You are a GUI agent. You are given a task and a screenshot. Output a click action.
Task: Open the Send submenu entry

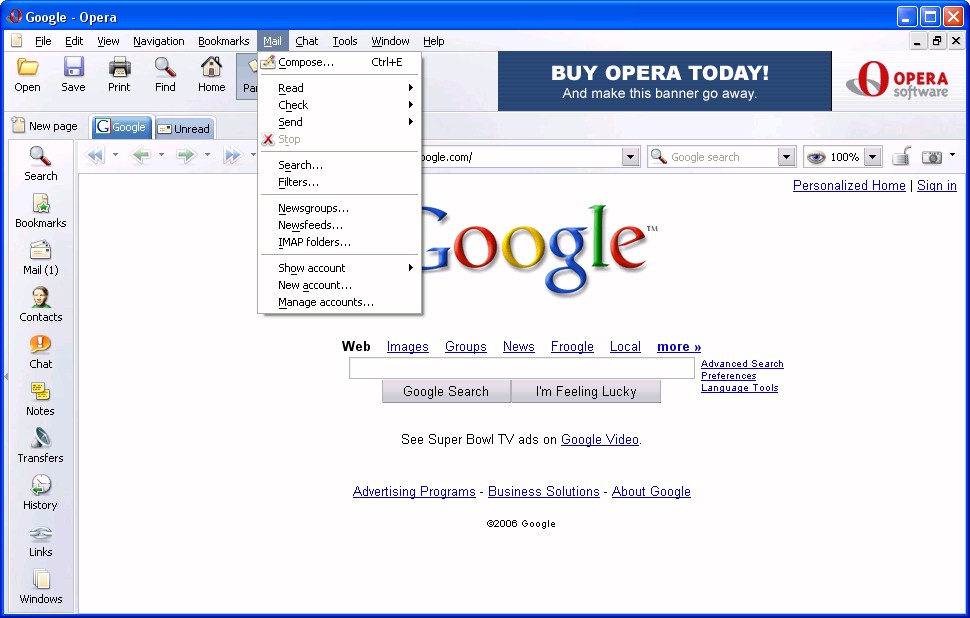coord(340,122)
